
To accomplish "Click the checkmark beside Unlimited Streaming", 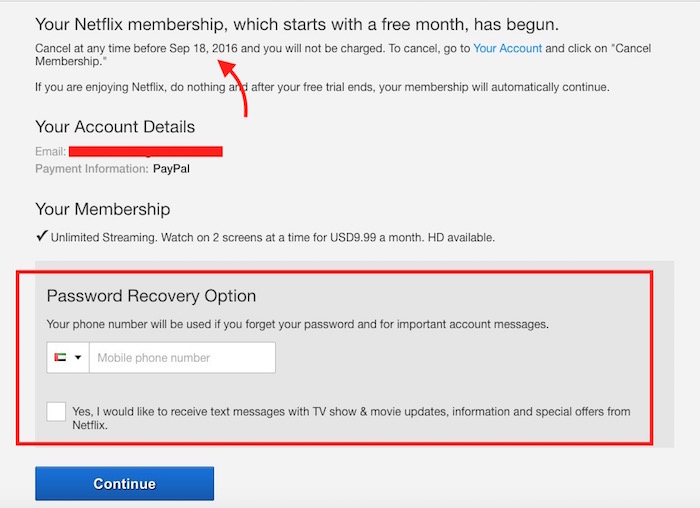I will pyautogui.click(x=41, y=237).
